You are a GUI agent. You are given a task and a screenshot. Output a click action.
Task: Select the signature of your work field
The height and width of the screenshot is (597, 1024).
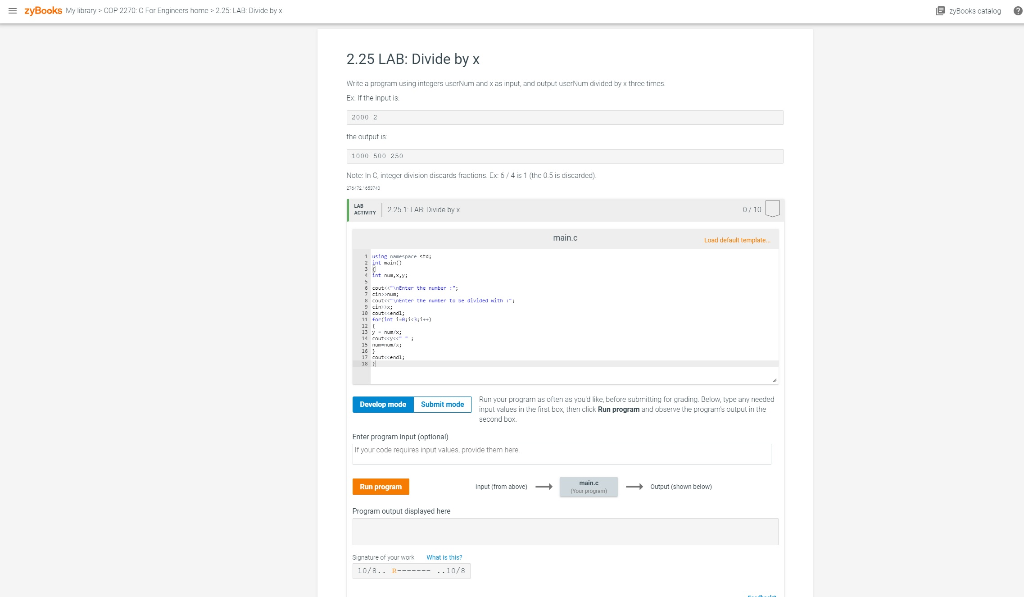point(410,570)
